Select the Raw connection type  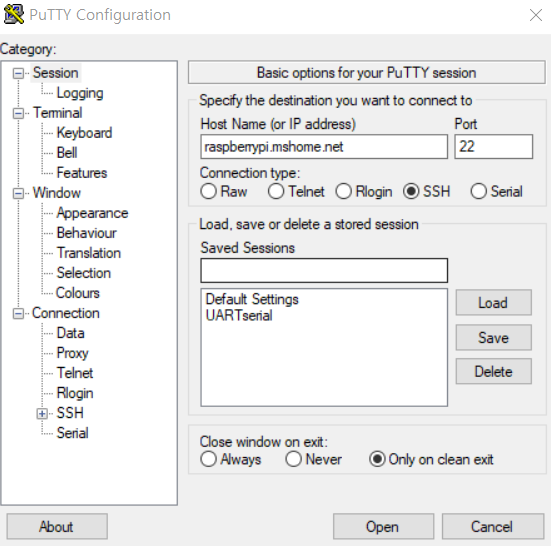point(208,191)
